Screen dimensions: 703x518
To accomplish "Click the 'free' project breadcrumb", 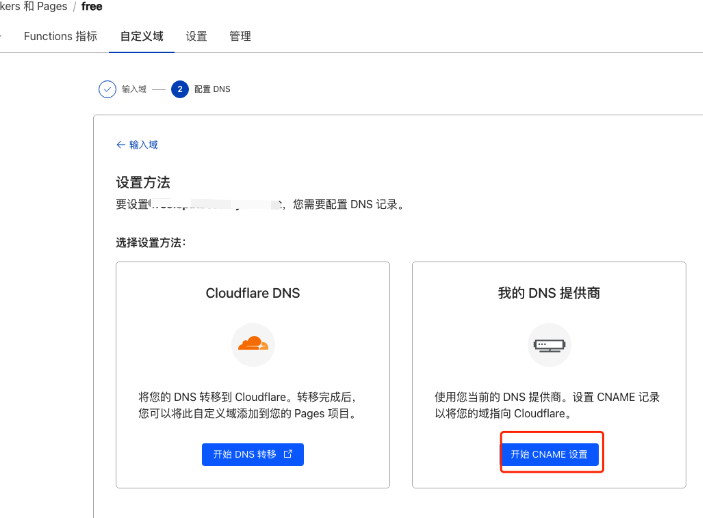I will pos(92,6).
